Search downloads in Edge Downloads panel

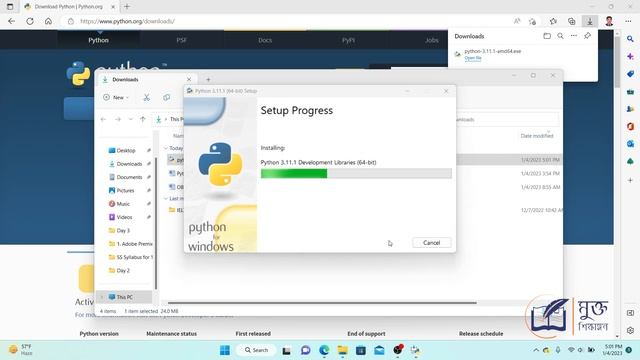pyautogui.click(x=560, y=36)
